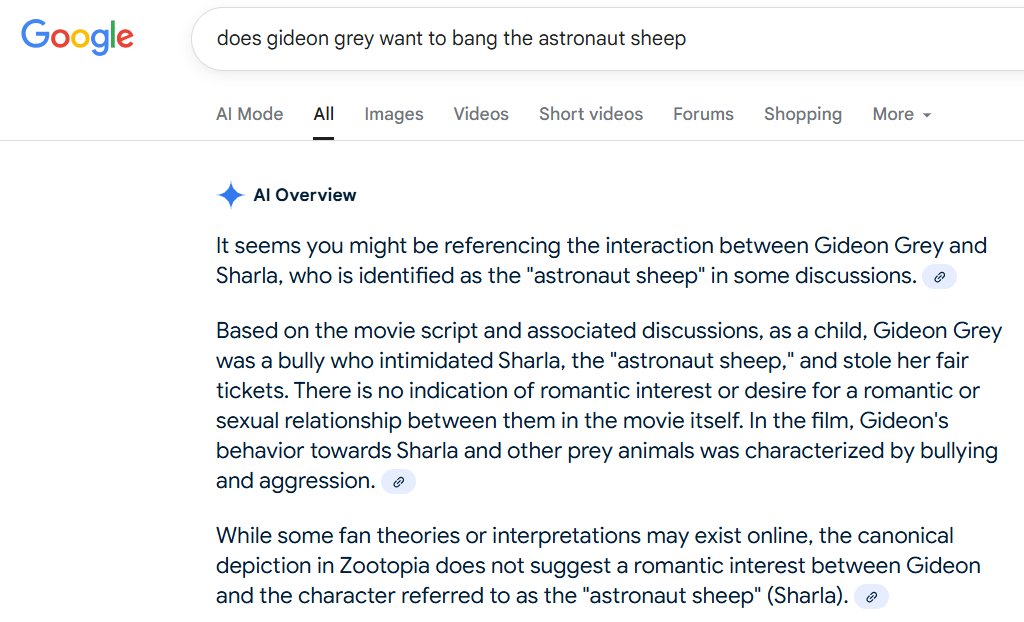
Task: Click the dropdown arrow beside More
Action: [927, 115]
